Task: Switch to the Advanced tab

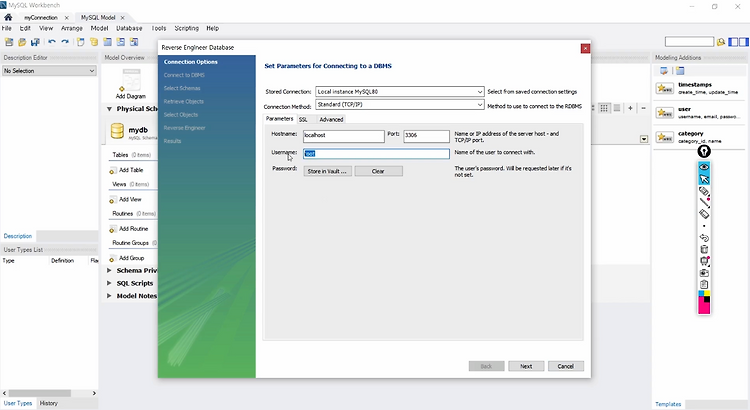Action: coord(331,120)
